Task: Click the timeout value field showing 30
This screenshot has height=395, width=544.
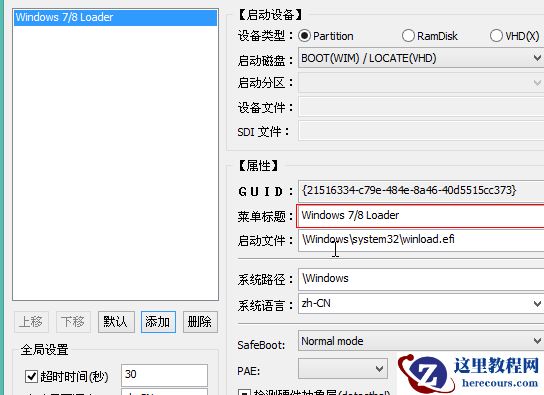Action: [164, 375]
